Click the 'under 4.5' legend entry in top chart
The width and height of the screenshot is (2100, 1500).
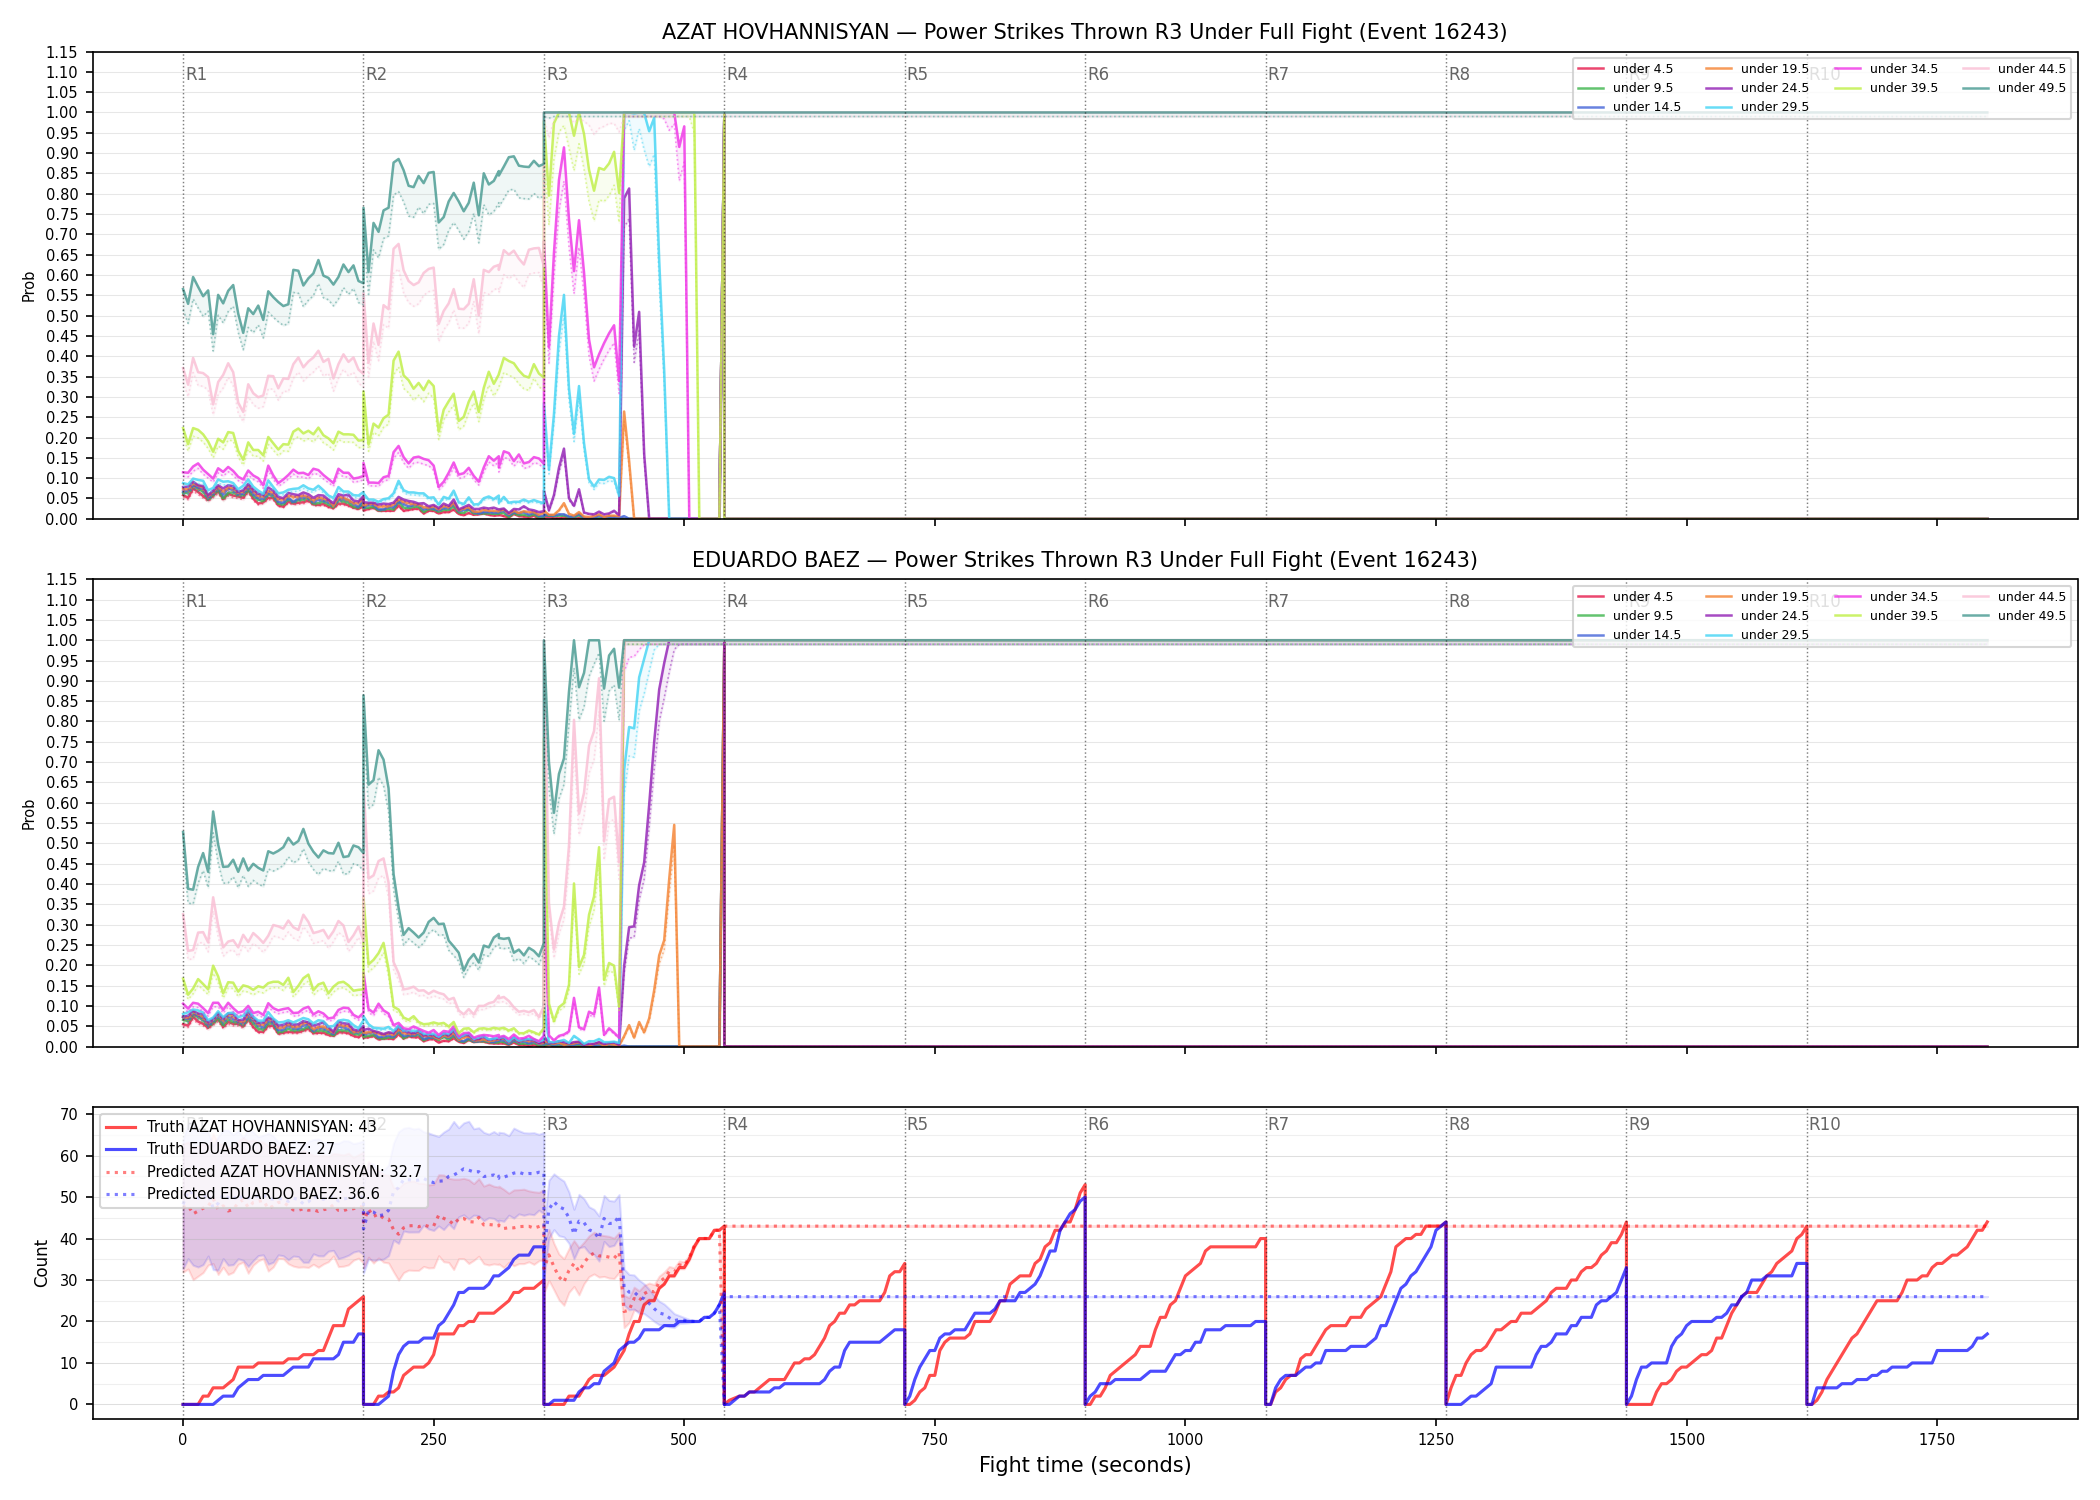(x=1625, y=69)
